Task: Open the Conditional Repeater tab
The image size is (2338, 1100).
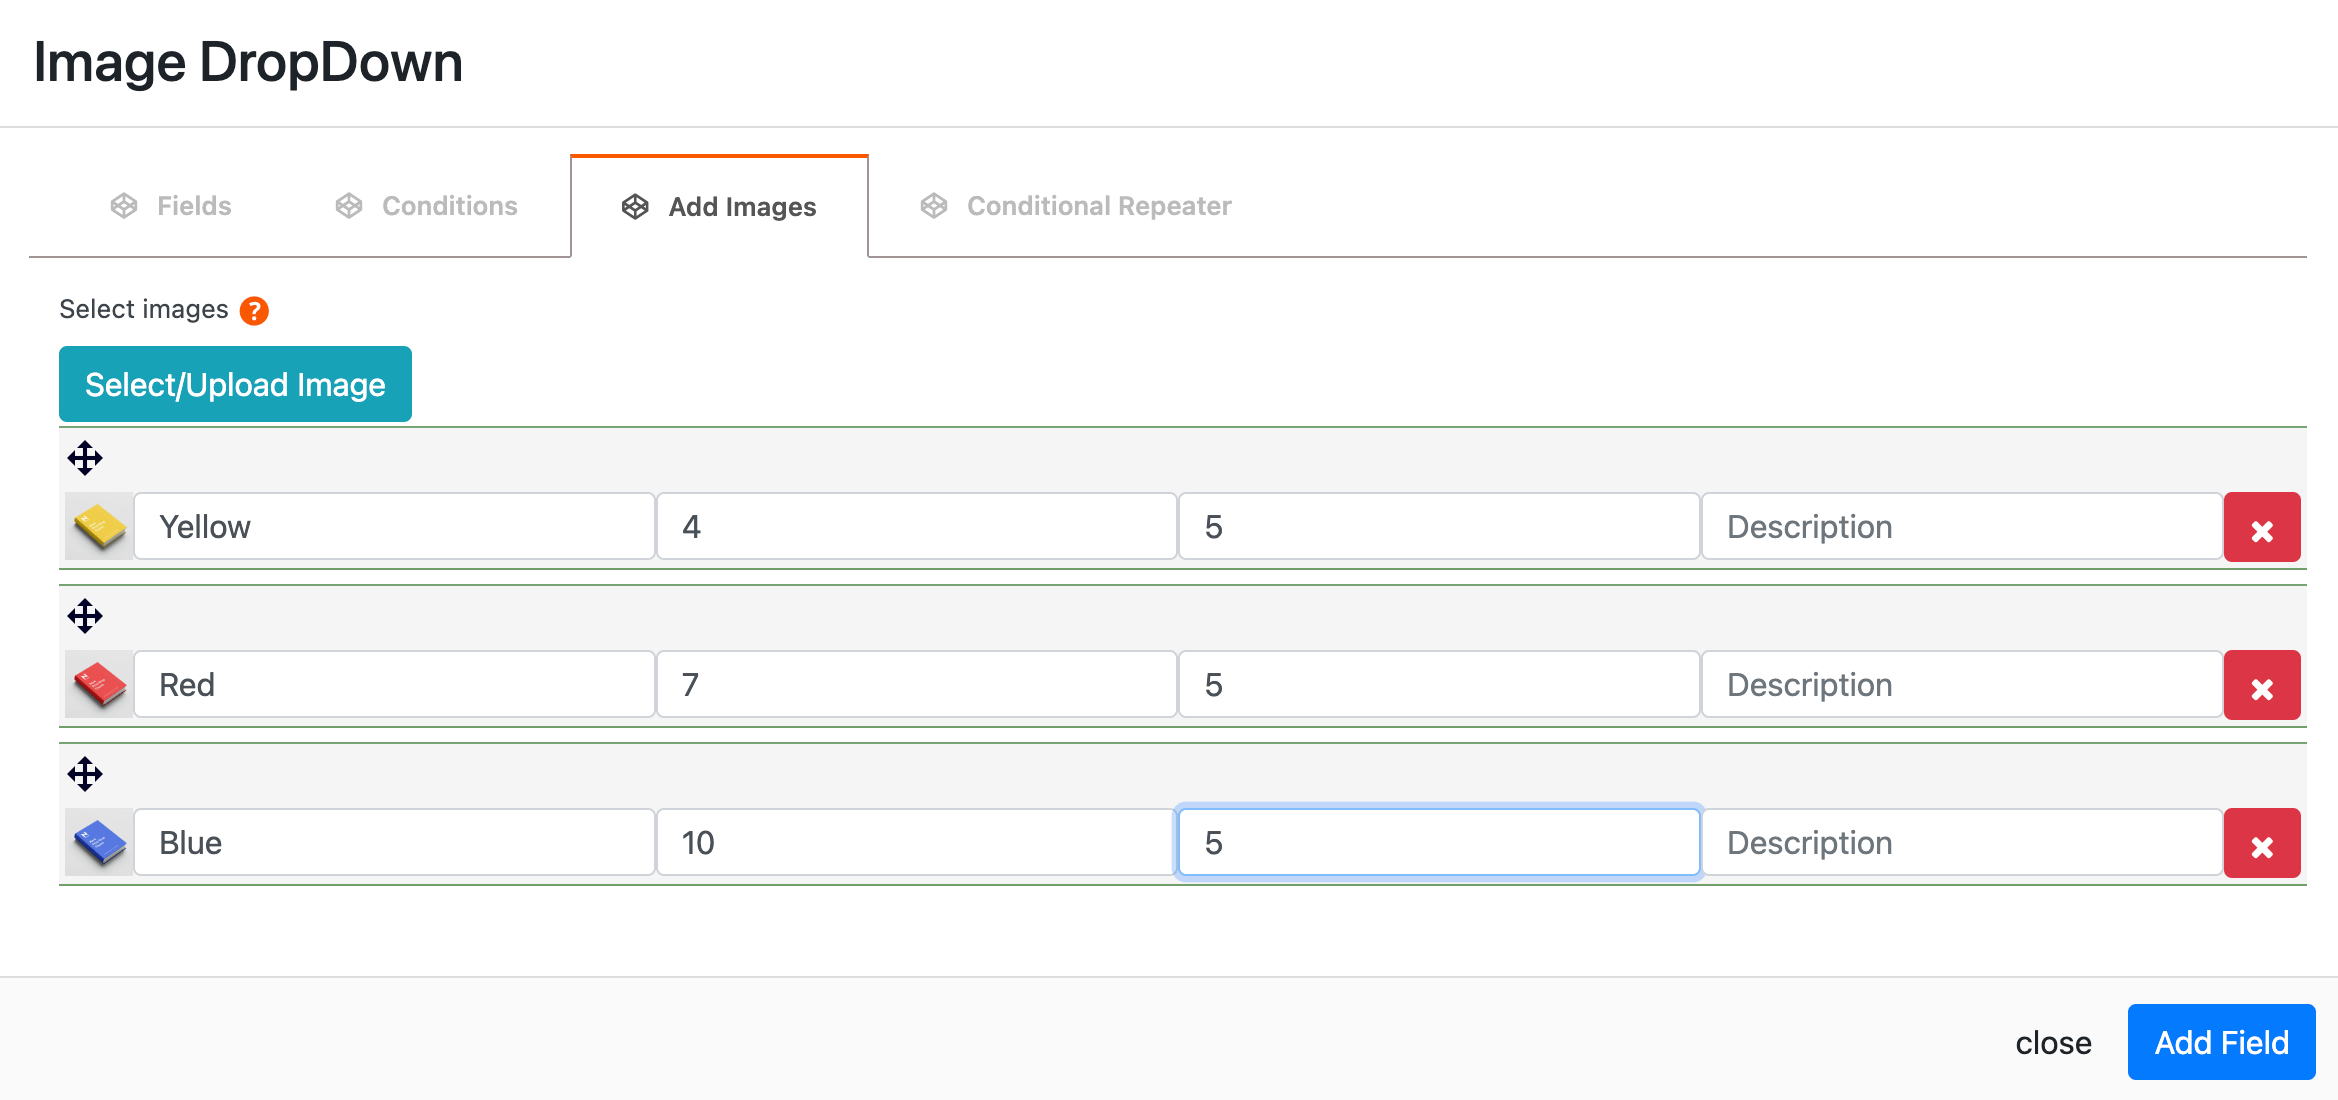Action: 1076,206
